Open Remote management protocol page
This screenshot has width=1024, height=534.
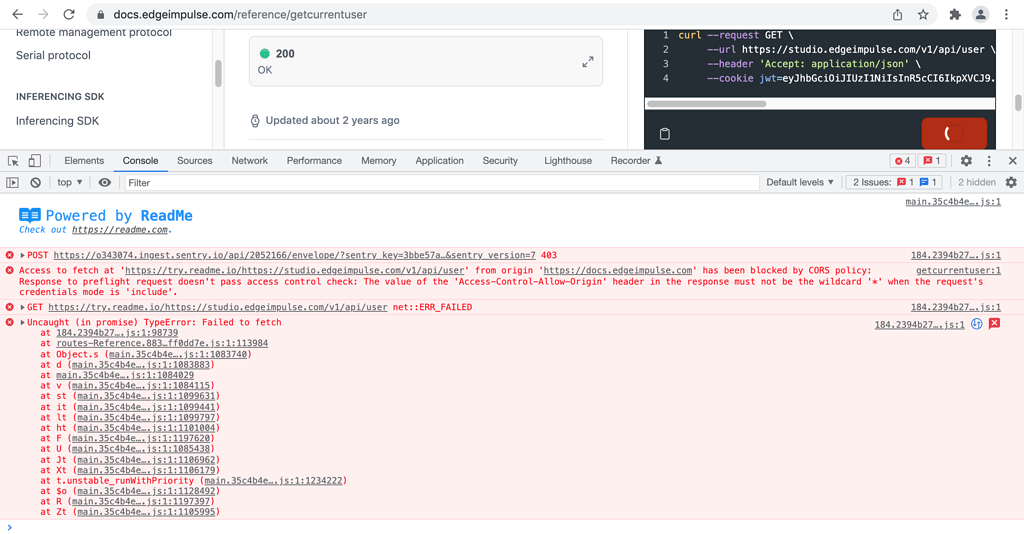94,33
